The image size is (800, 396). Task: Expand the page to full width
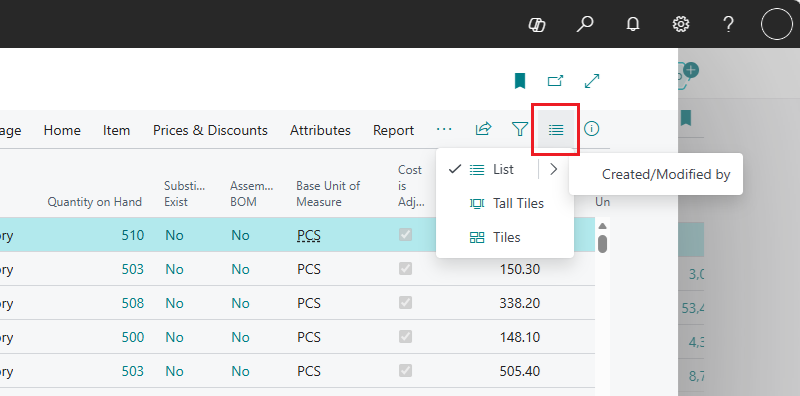(x=592, y=81)
